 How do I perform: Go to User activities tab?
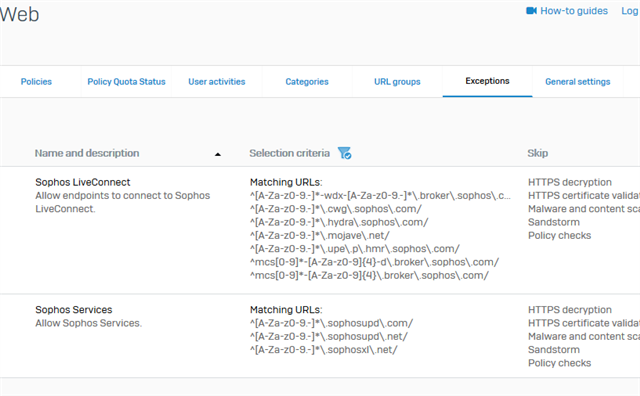click(x=217, y=82)
